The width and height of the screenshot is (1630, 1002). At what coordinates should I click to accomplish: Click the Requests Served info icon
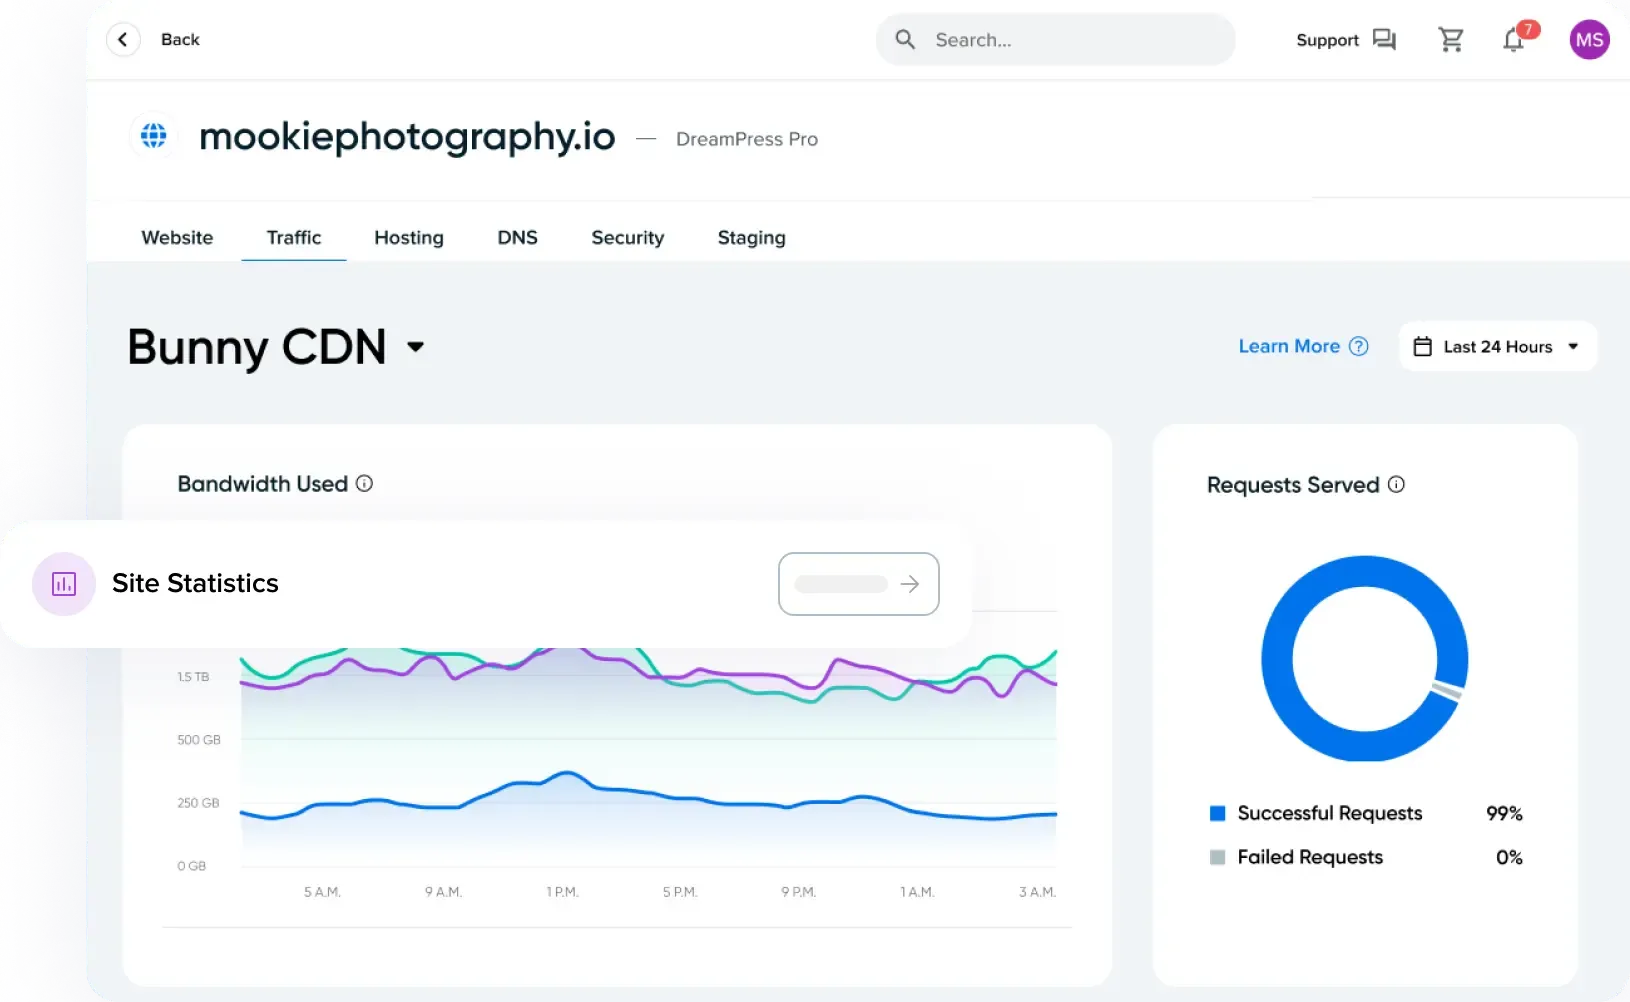pos(1396,485)
